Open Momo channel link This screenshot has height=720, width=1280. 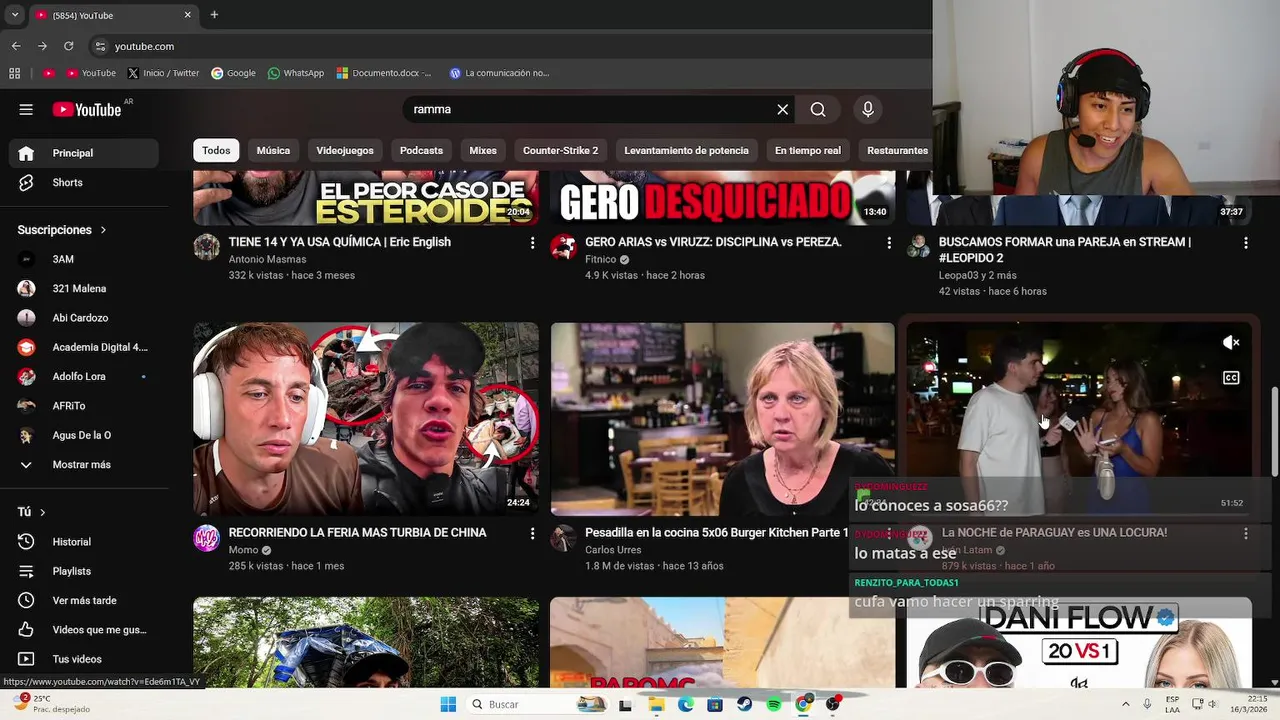[x=243, y=550]
